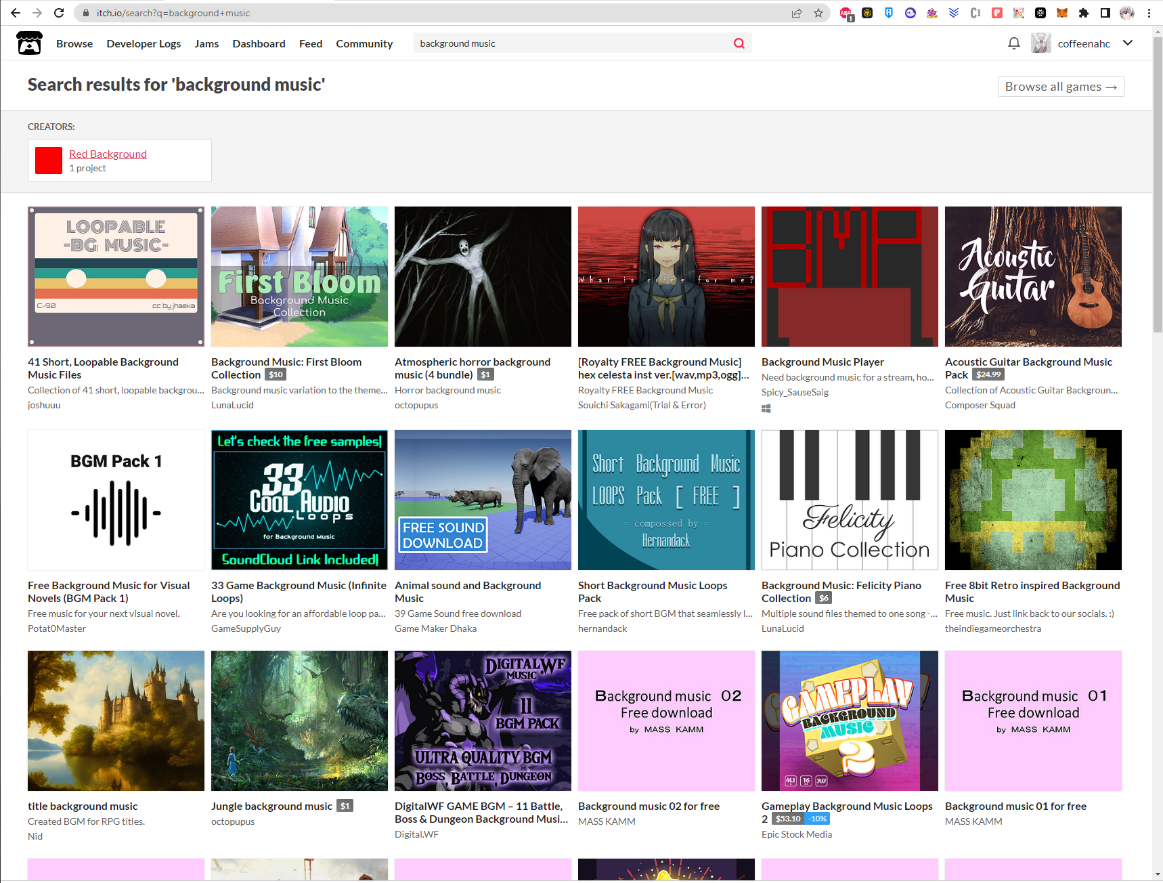
Task: Click author hernandack
Action: tap(602, 628)
